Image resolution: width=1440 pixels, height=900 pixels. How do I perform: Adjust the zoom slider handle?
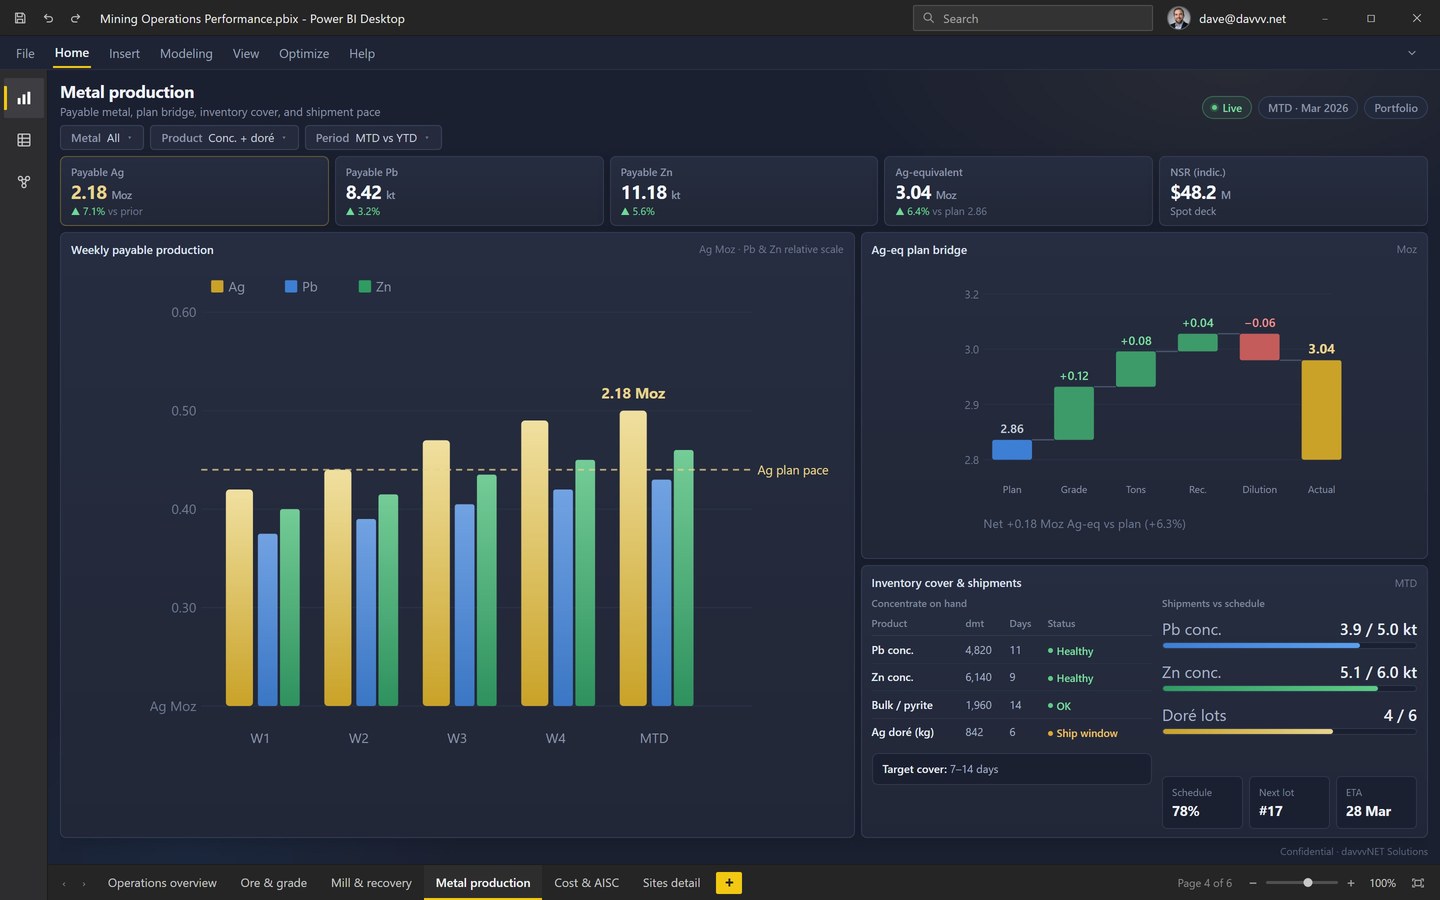1308,883
